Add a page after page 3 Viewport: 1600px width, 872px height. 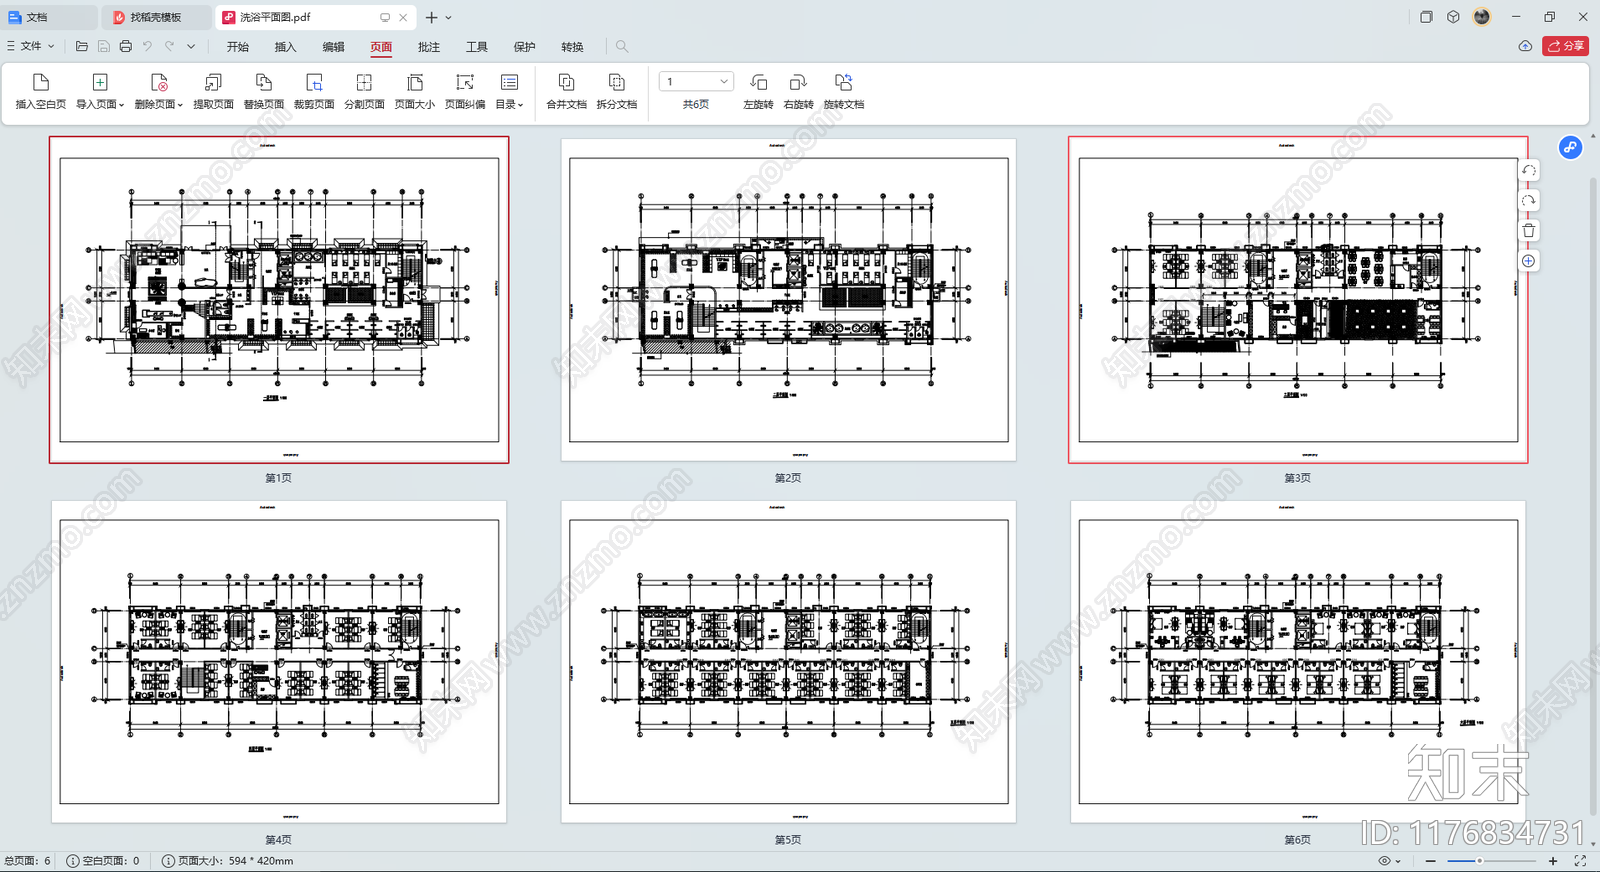pos(1529,261)
